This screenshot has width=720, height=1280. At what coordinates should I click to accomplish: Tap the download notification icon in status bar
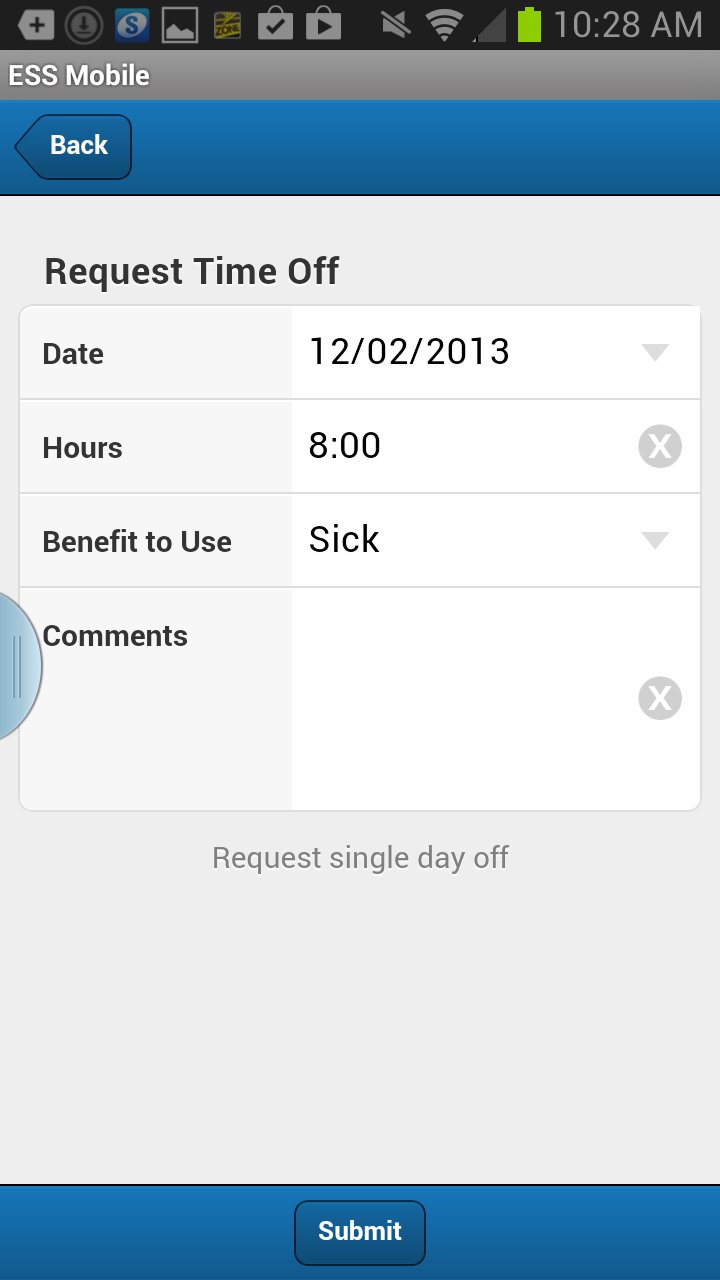point(84,25)
